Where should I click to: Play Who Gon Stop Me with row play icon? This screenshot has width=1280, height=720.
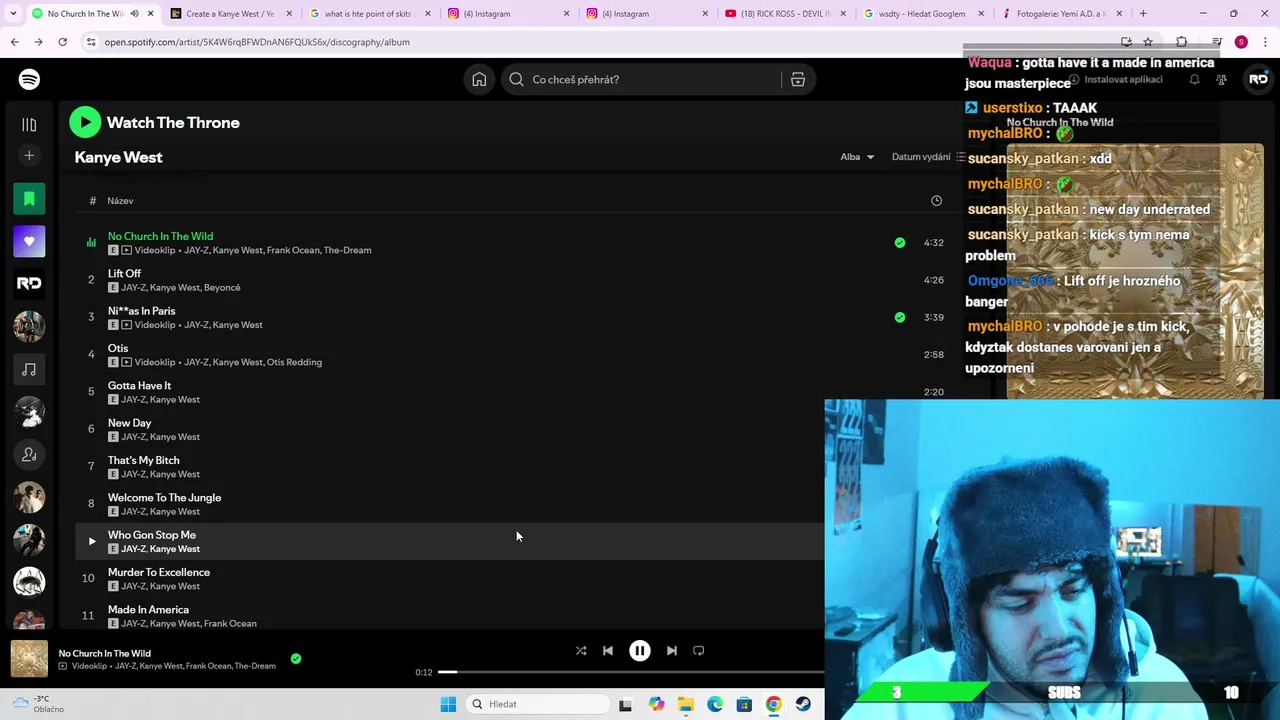click(91, 541)
